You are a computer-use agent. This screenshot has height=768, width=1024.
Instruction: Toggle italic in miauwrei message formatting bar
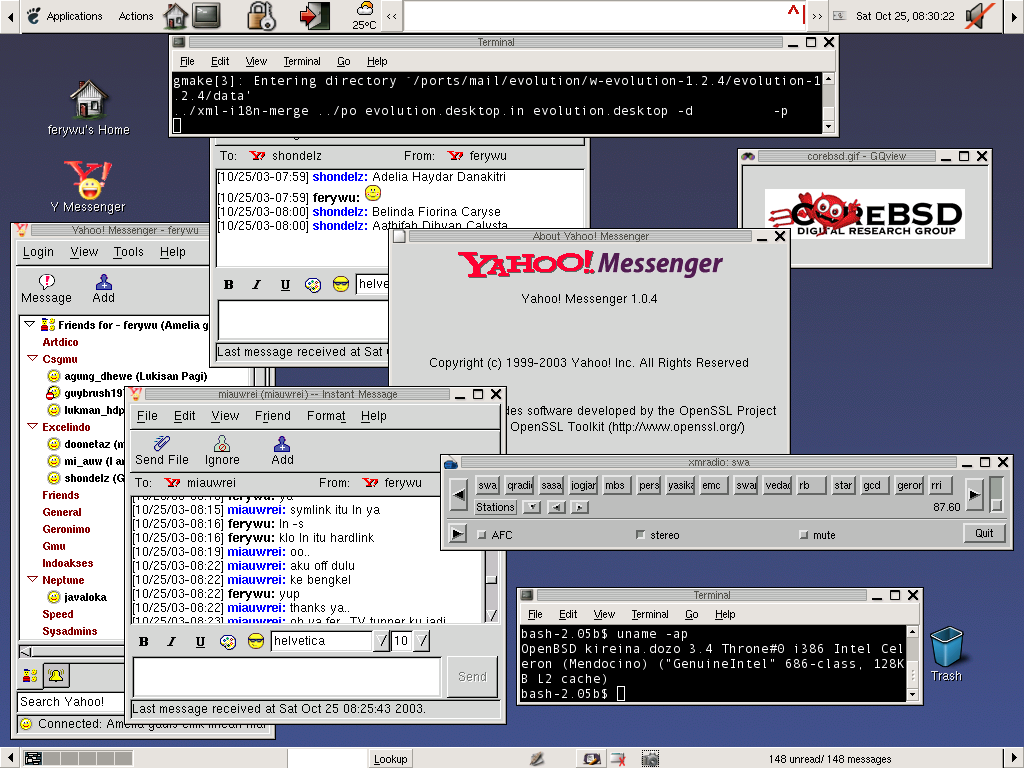click(x=172, y=641)
